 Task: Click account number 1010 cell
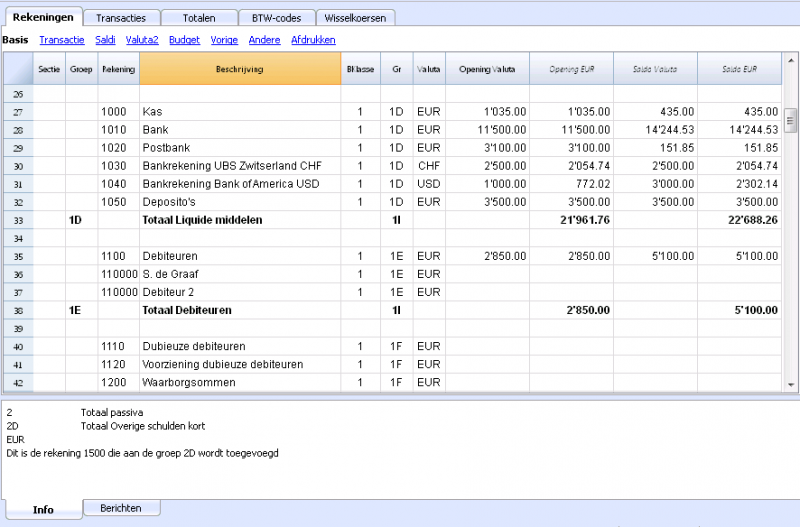(118, 130)
